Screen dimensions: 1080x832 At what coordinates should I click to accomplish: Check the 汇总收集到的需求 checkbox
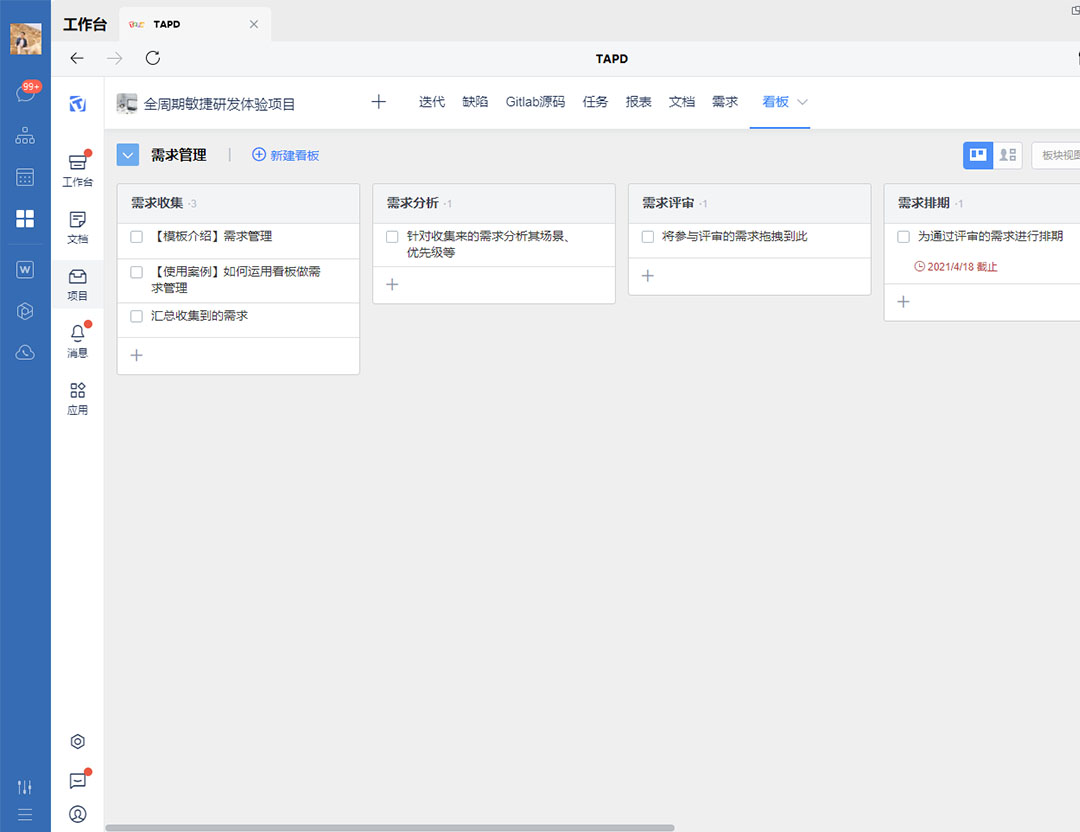pyautogui.click(x=136, y=316)
